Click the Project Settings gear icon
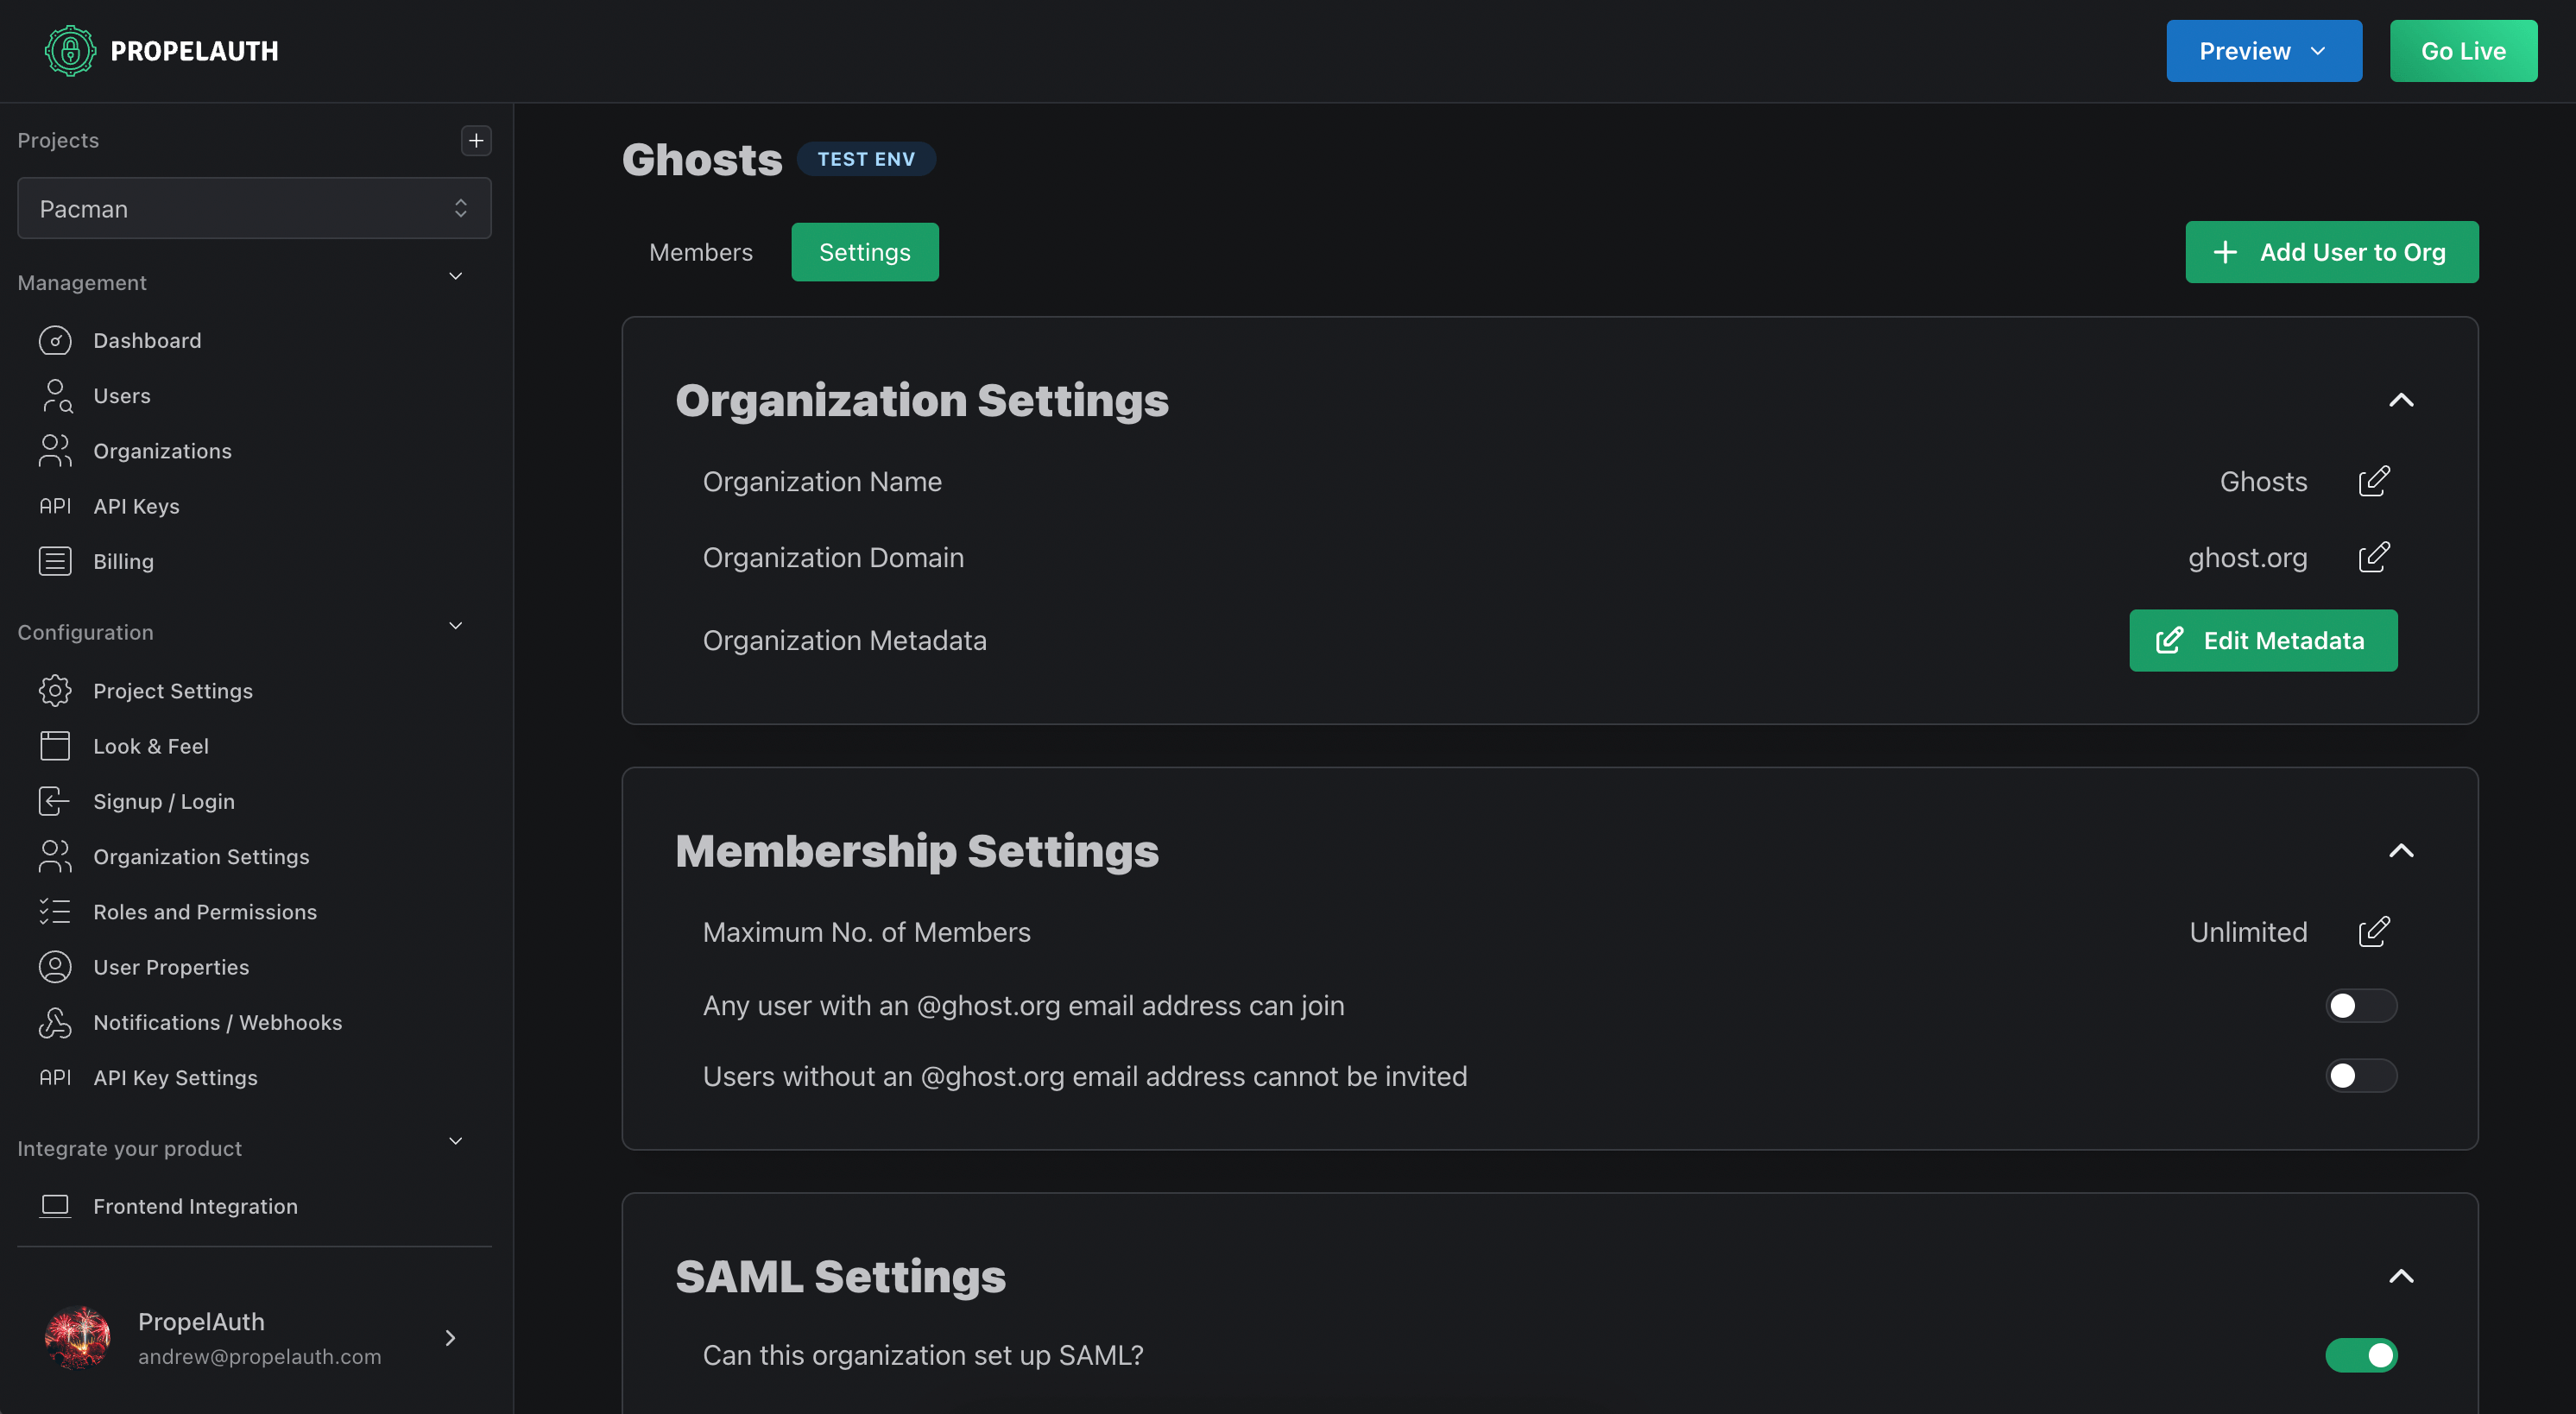This screenshot has width=2576, height=1414. pyautogui.click(x=55, y=691)
